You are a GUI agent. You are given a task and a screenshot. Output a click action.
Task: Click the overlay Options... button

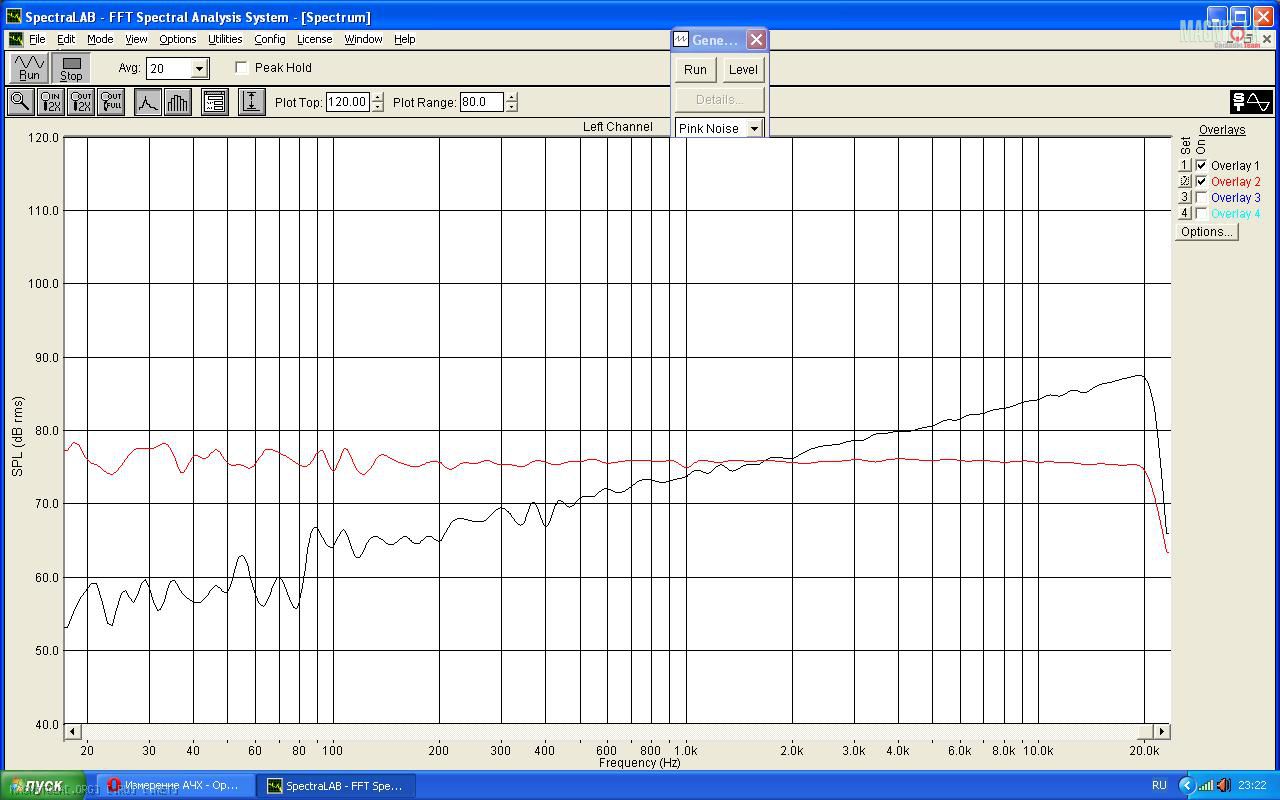click(x=1207, y=232)
